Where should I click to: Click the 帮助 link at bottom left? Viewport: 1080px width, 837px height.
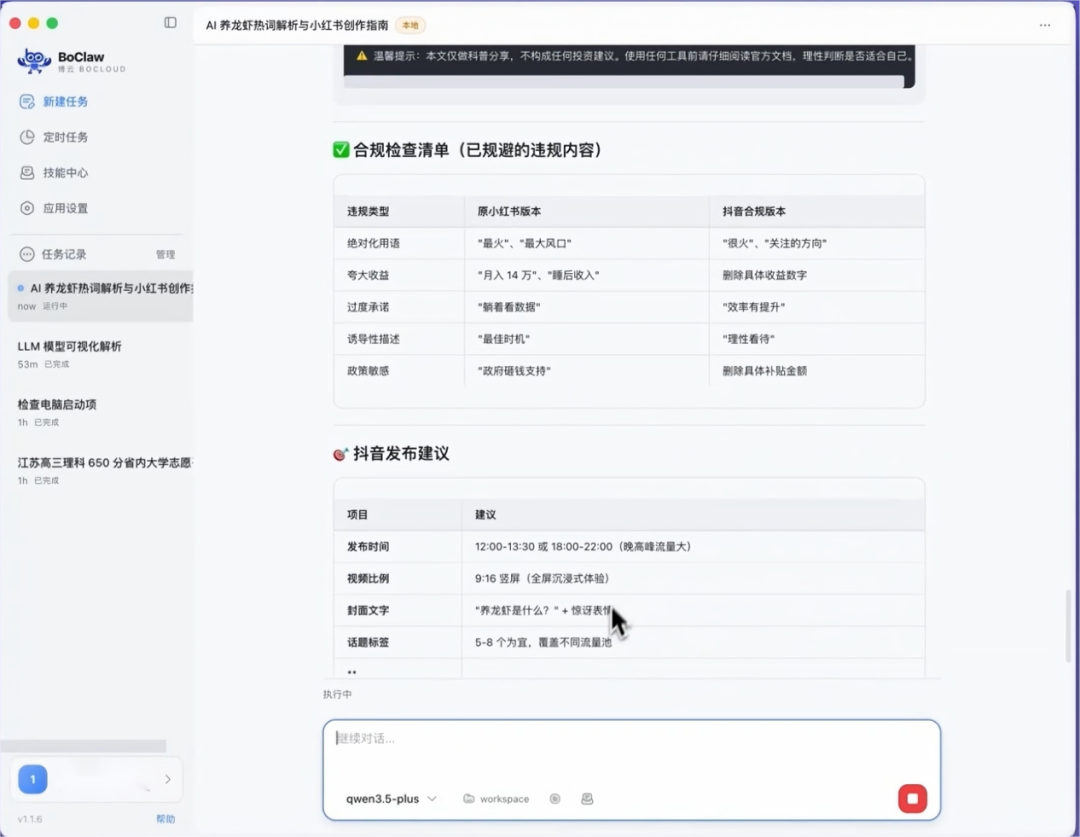click(x=166, y=818)
